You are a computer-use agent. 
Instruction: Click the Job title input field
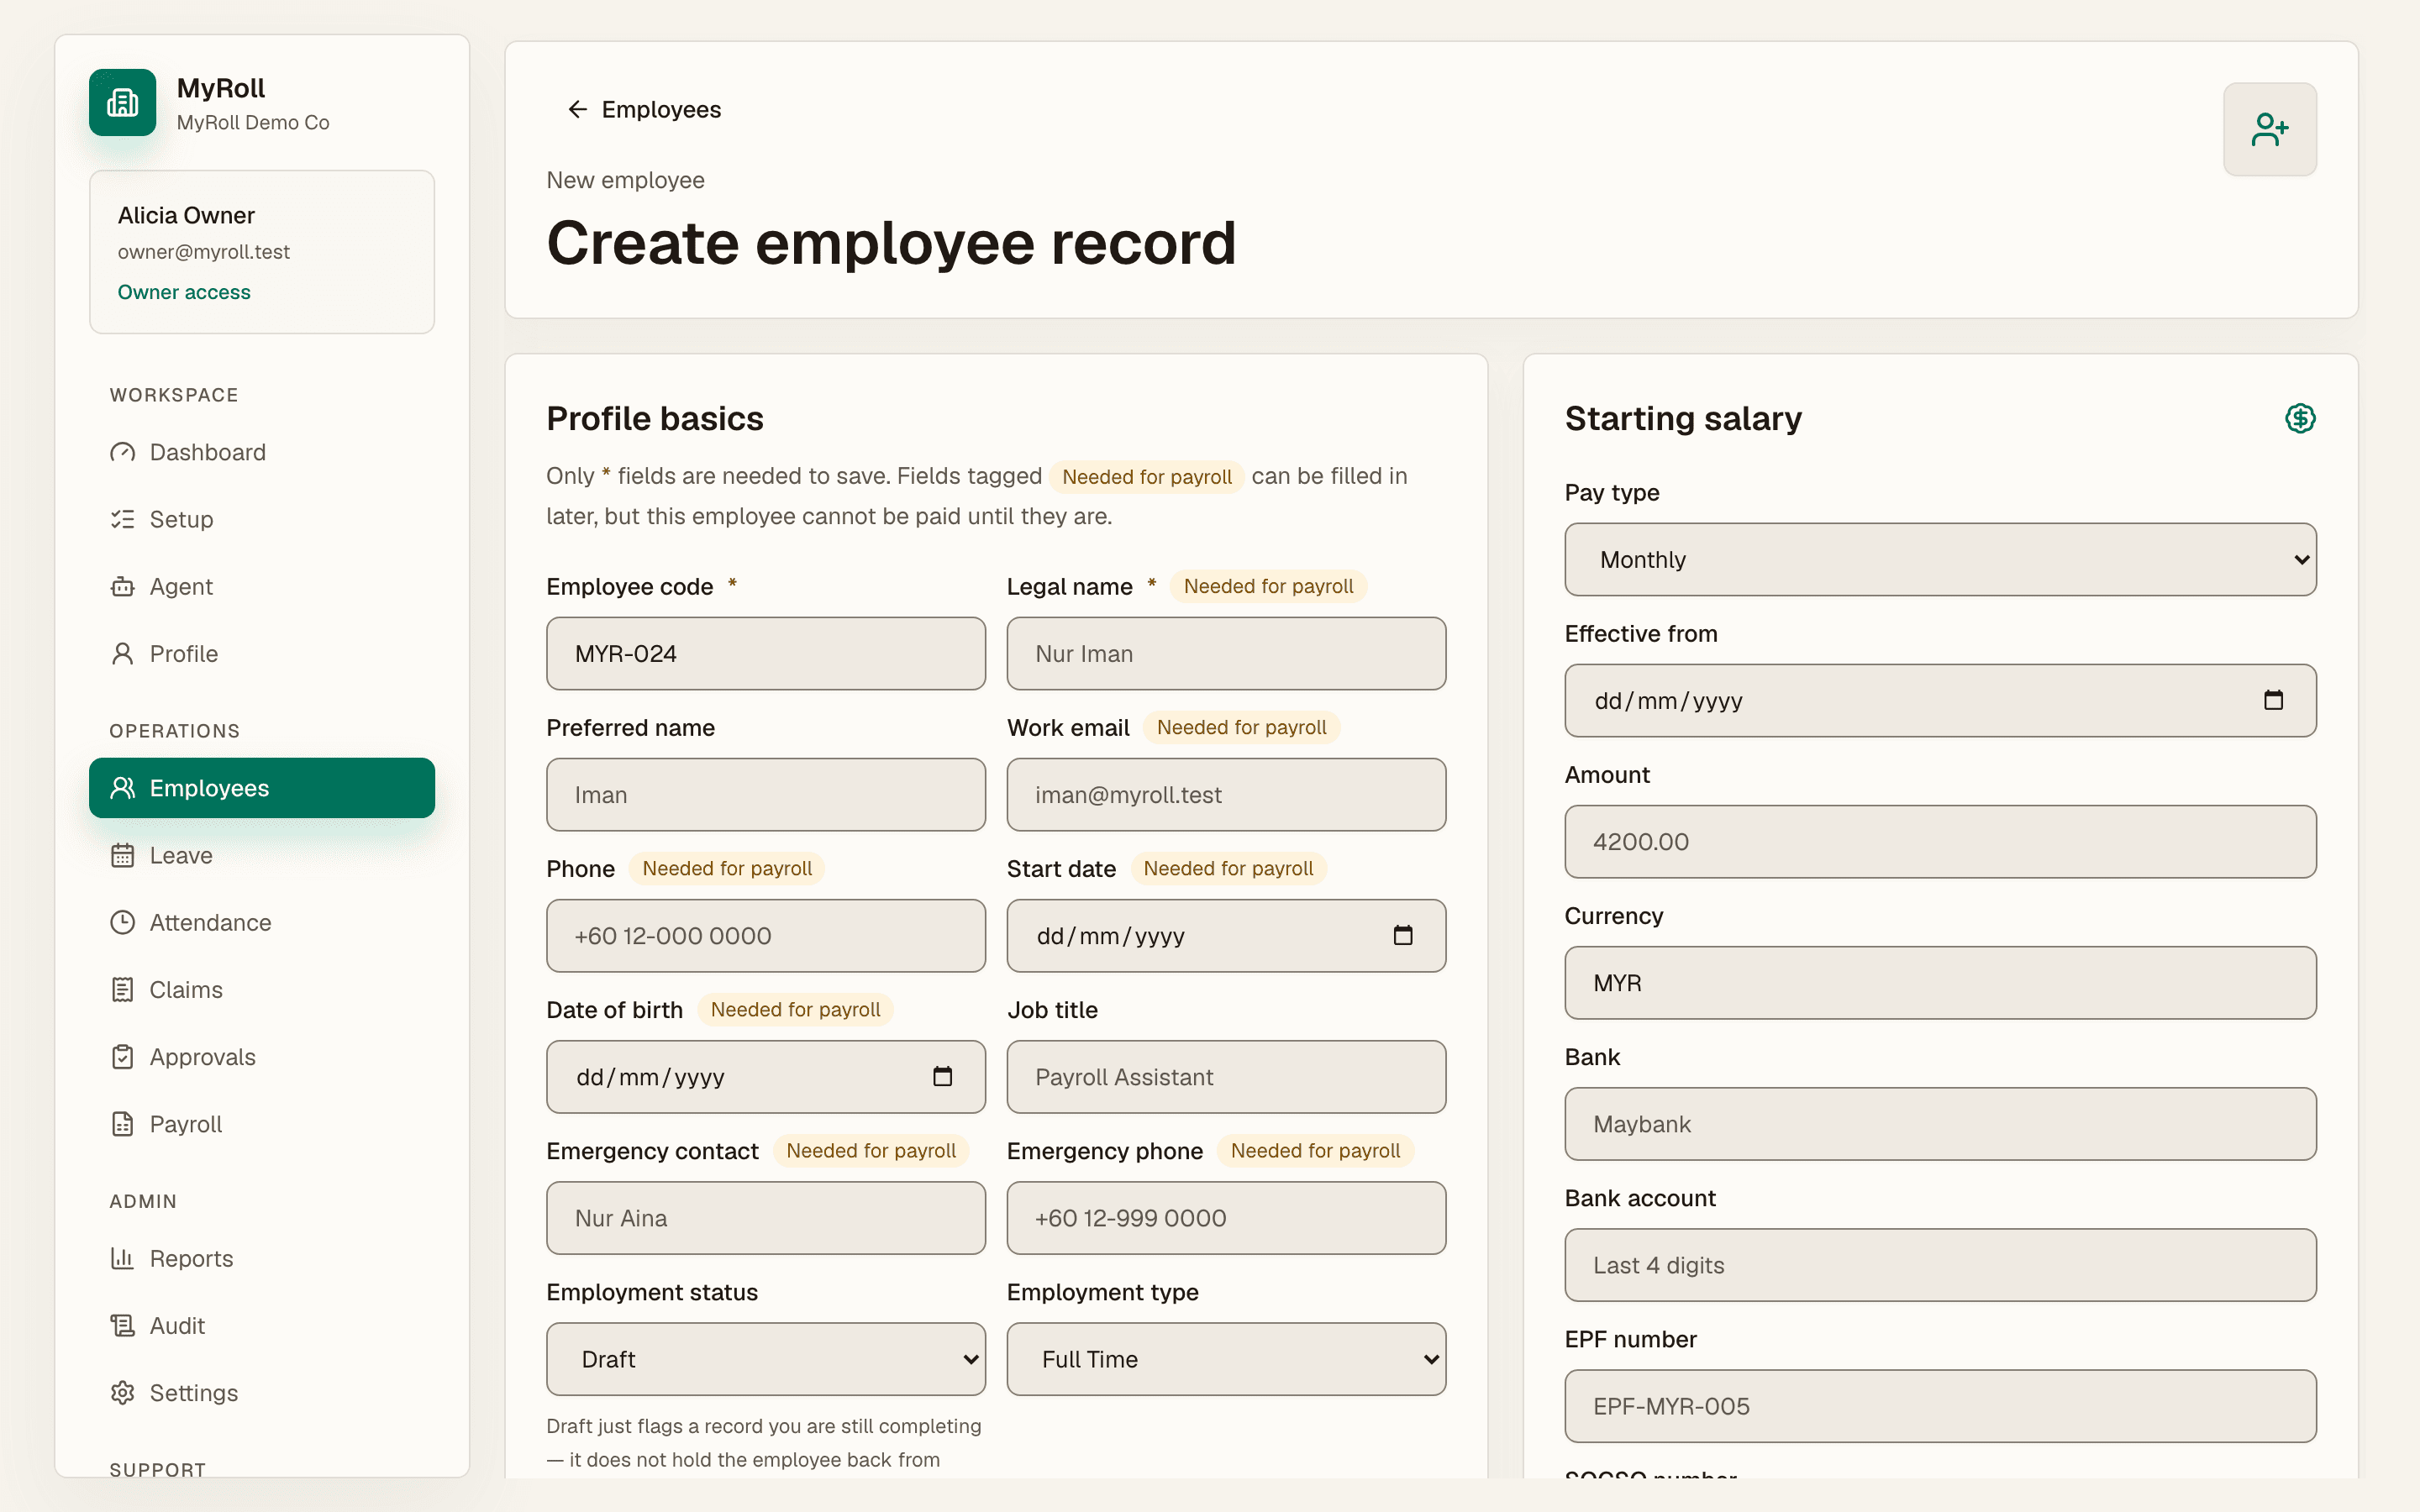pos(1226,1076)
